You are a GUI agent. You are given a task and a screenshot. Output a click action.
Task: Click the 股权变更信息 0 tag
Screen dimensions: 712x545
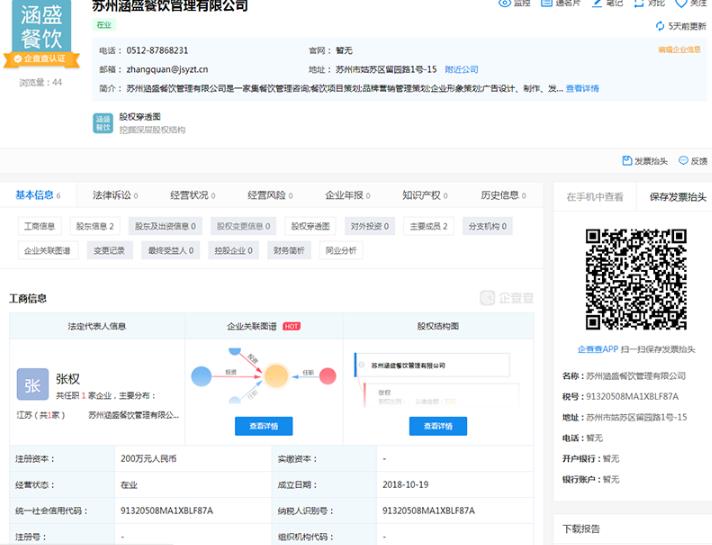tap(243, 226)
